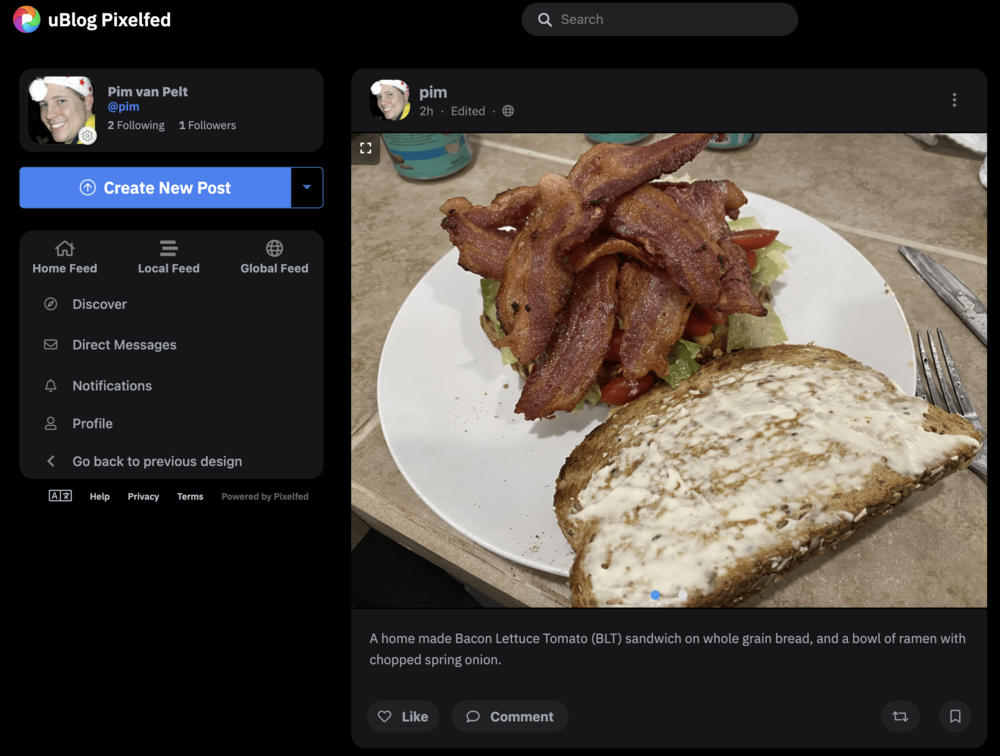The height and width of the screenshot is (756, 1000).
Task: Reblog the post with share icon
Action: pyautogui.click(x=900, y=716)
